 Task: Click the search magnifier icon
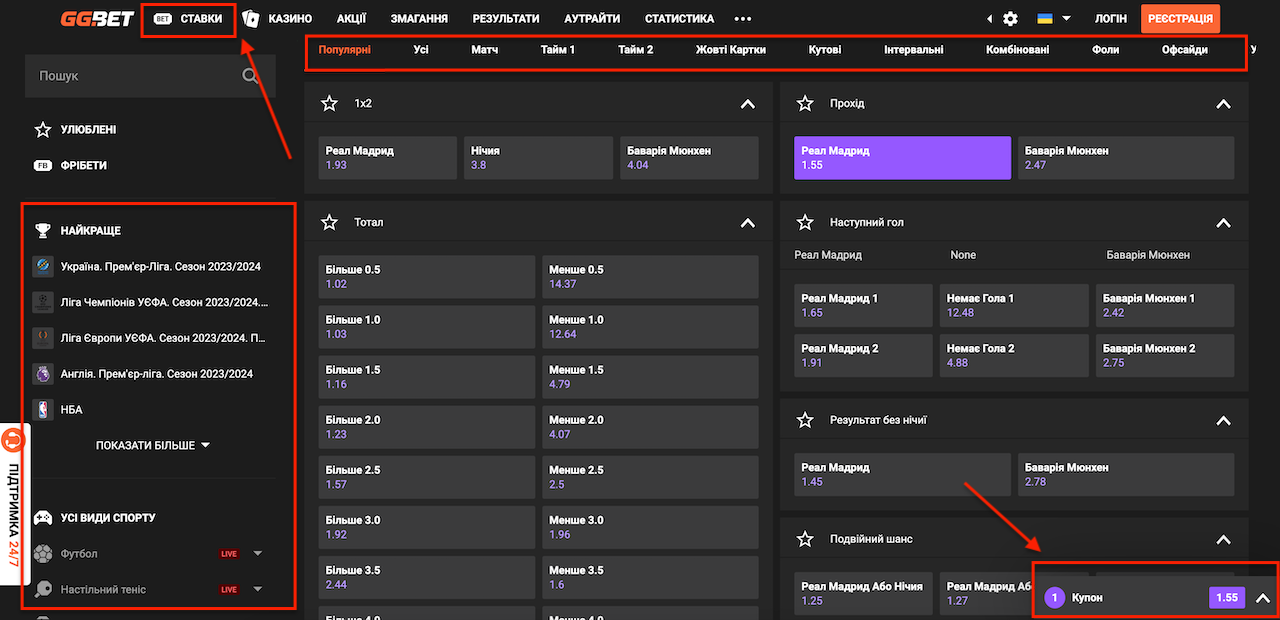[251, 76]
